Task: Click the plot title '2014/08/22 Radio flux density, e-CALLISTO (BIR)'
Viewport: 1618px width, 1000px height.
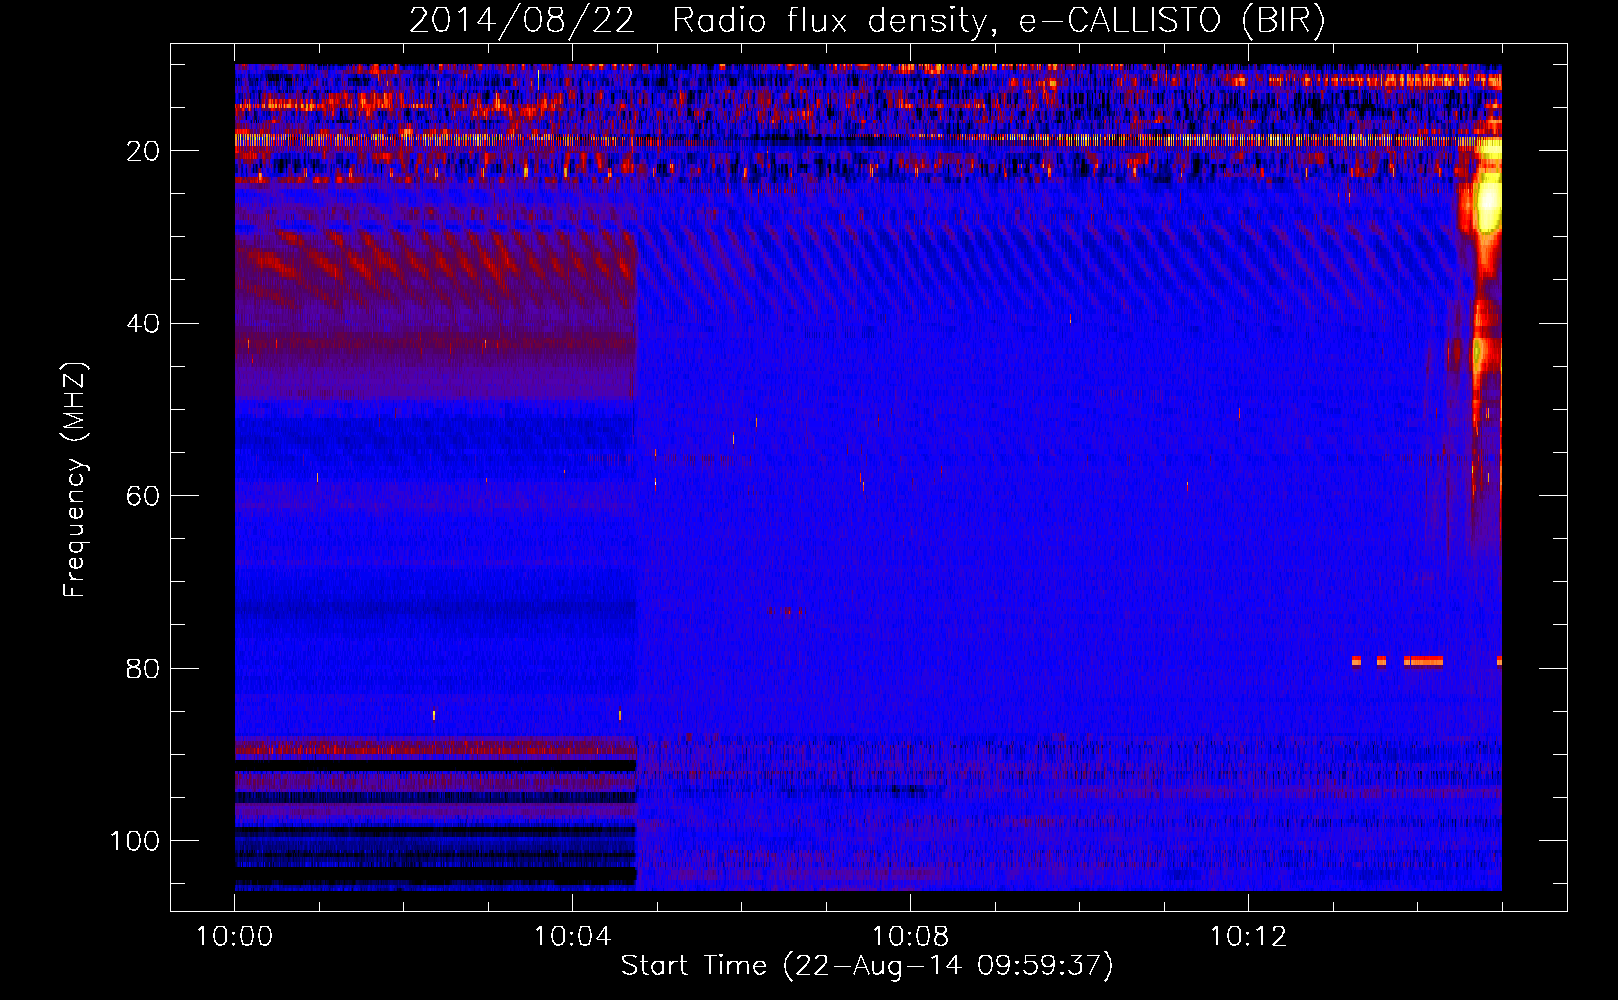Action: pyautogui.click(x=867, y=20)
